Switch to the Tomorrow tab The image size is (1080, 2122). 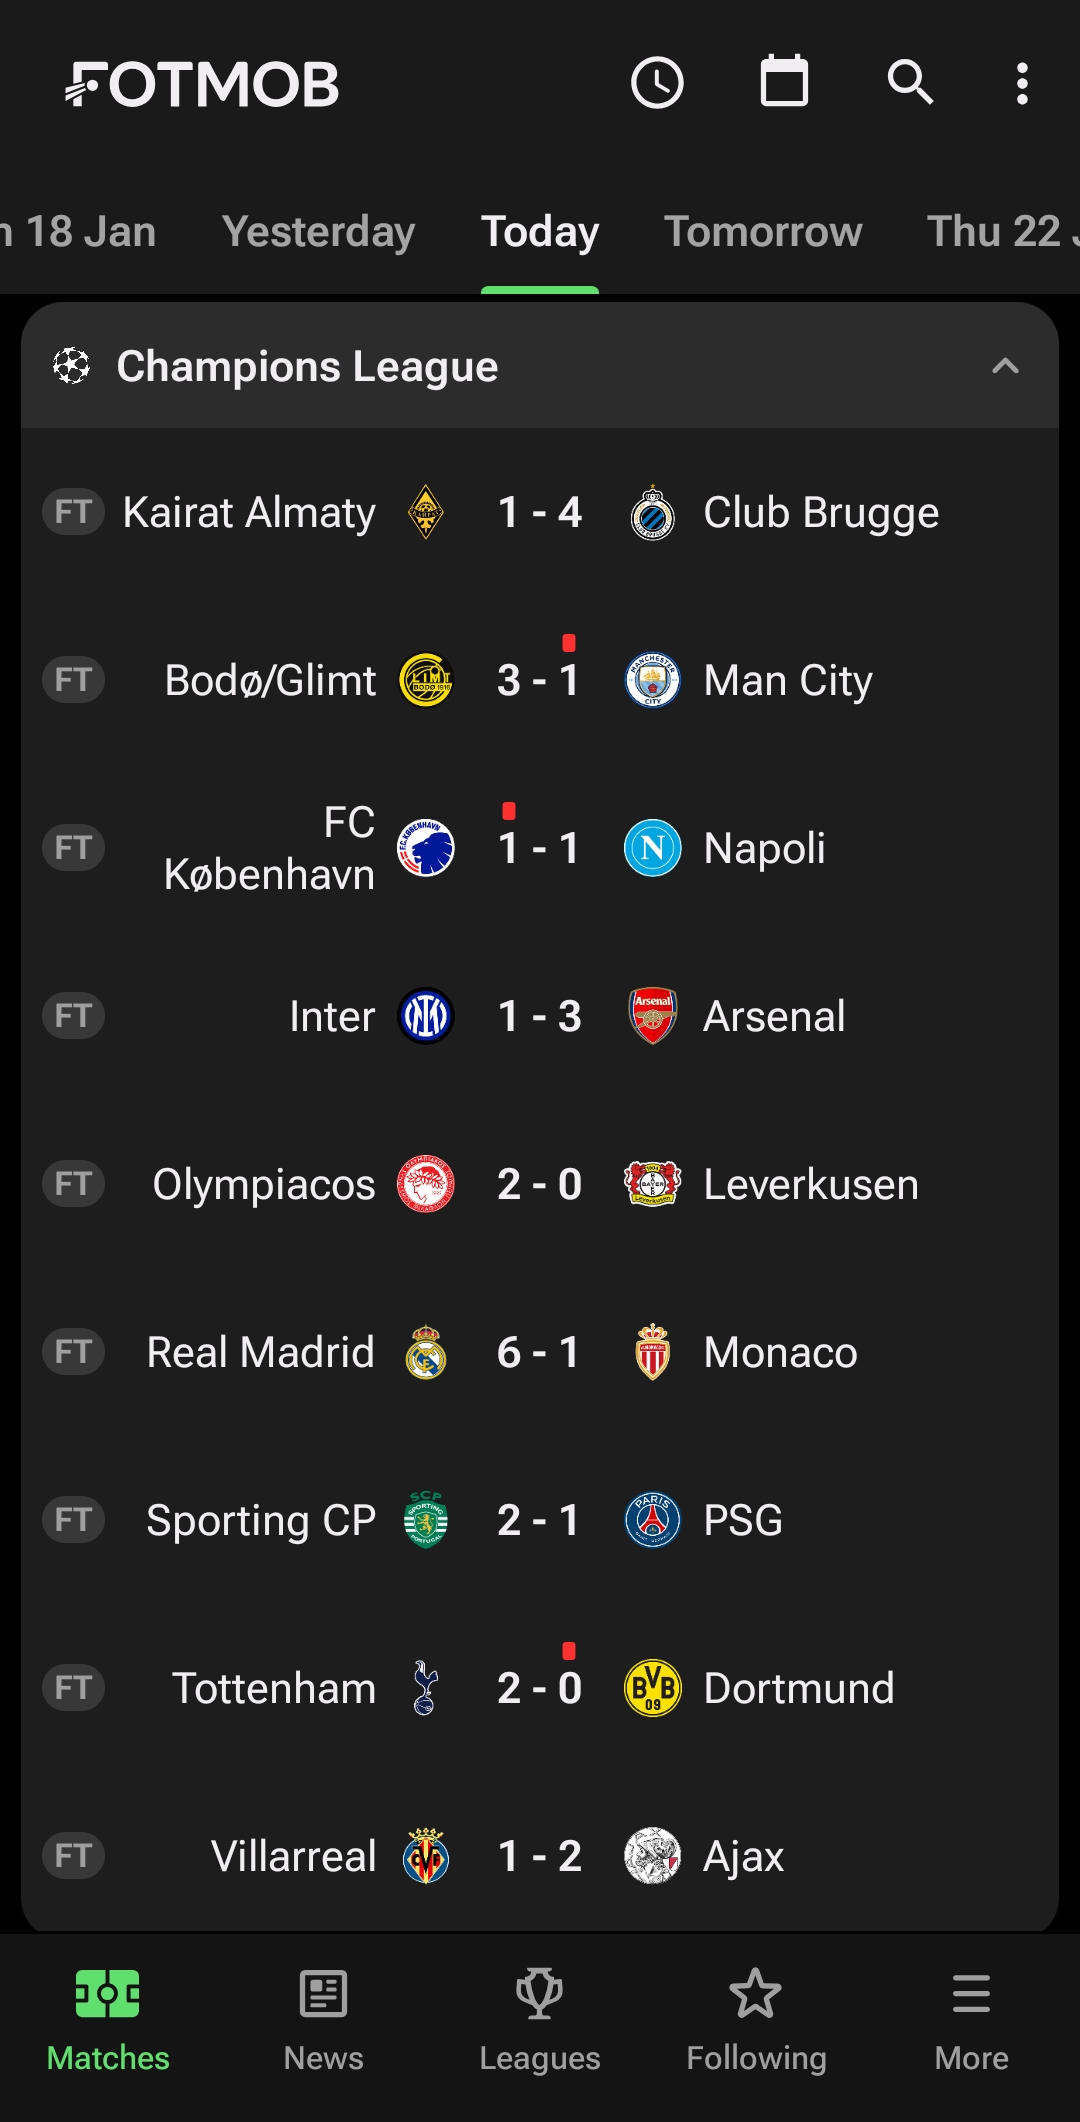click(763, 232)
